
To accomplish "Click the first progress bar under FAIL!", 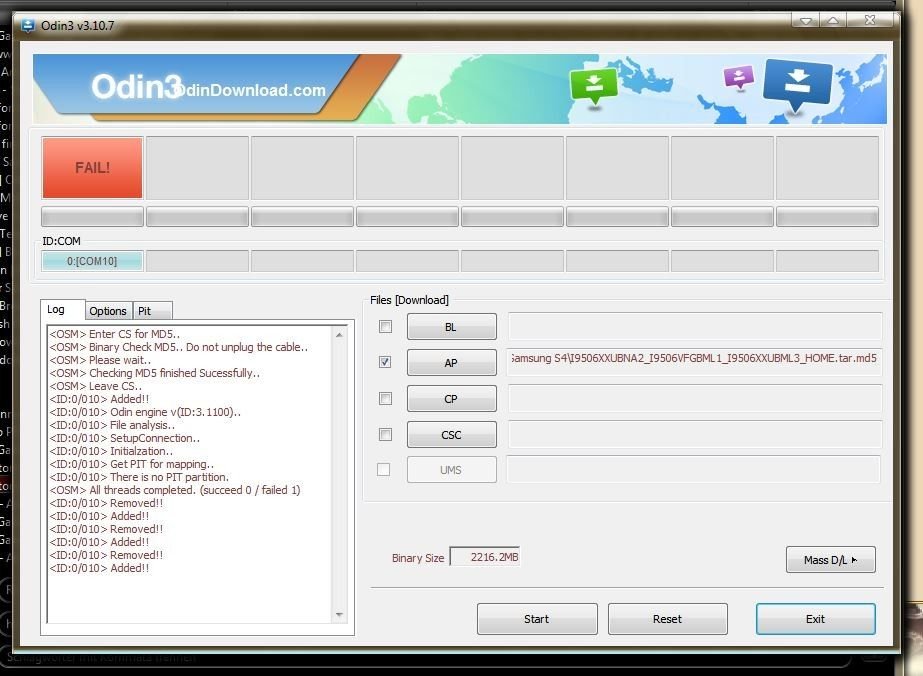I will coord(92,217).
